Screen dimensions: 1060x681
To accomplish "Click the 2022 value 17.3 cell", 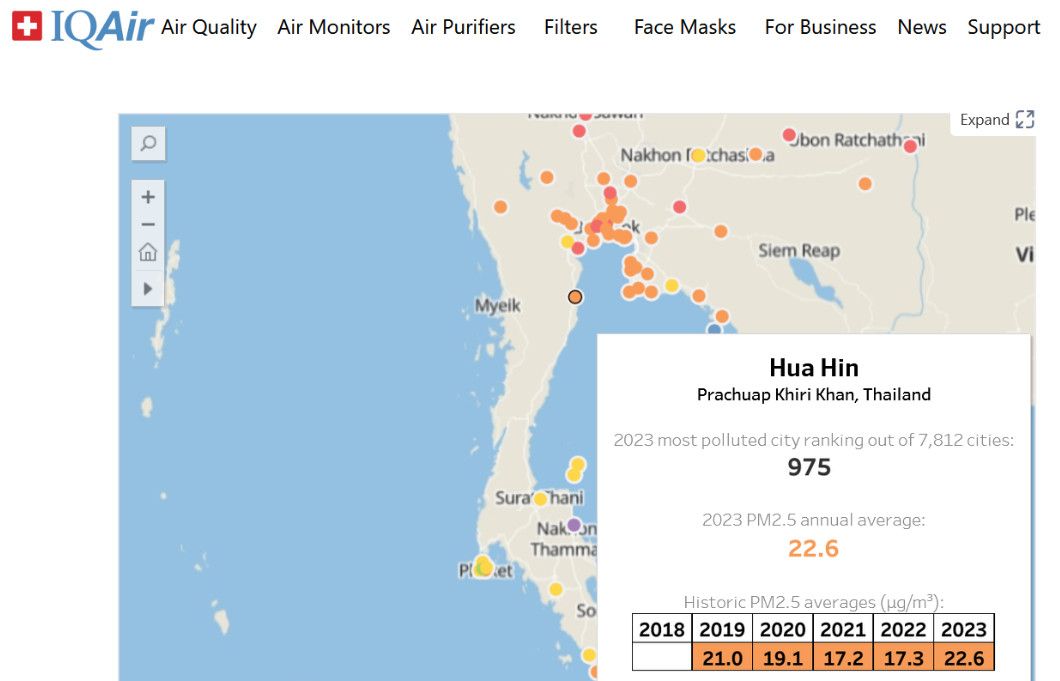I will tap(903, 657).
